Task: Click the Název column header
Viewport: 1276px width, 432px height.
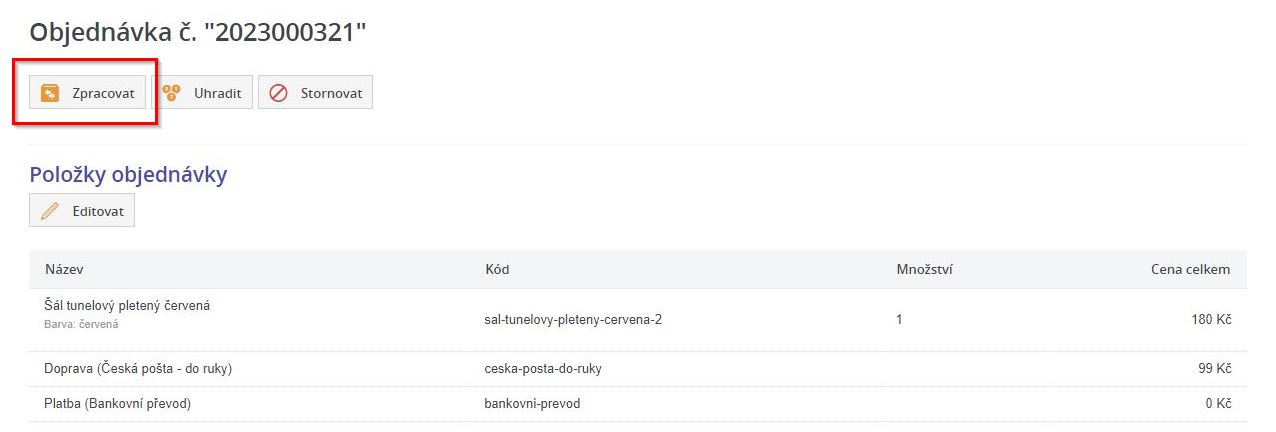Action: pyautogui.click(x=63, y=270)
